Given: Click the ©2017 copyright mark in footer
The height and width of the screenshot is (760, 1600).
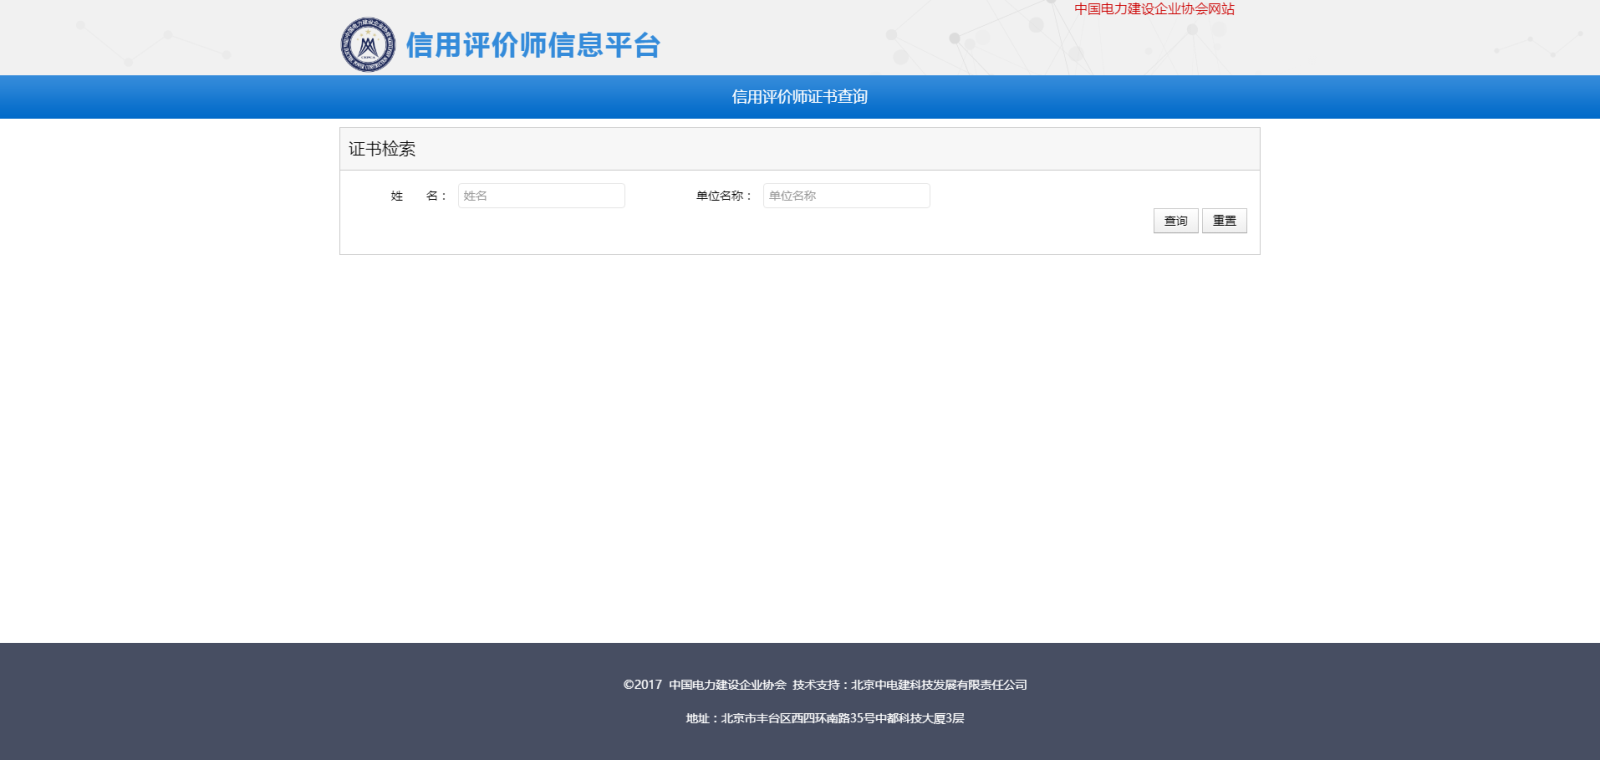Looking at the screenshot, I should 642,685.
